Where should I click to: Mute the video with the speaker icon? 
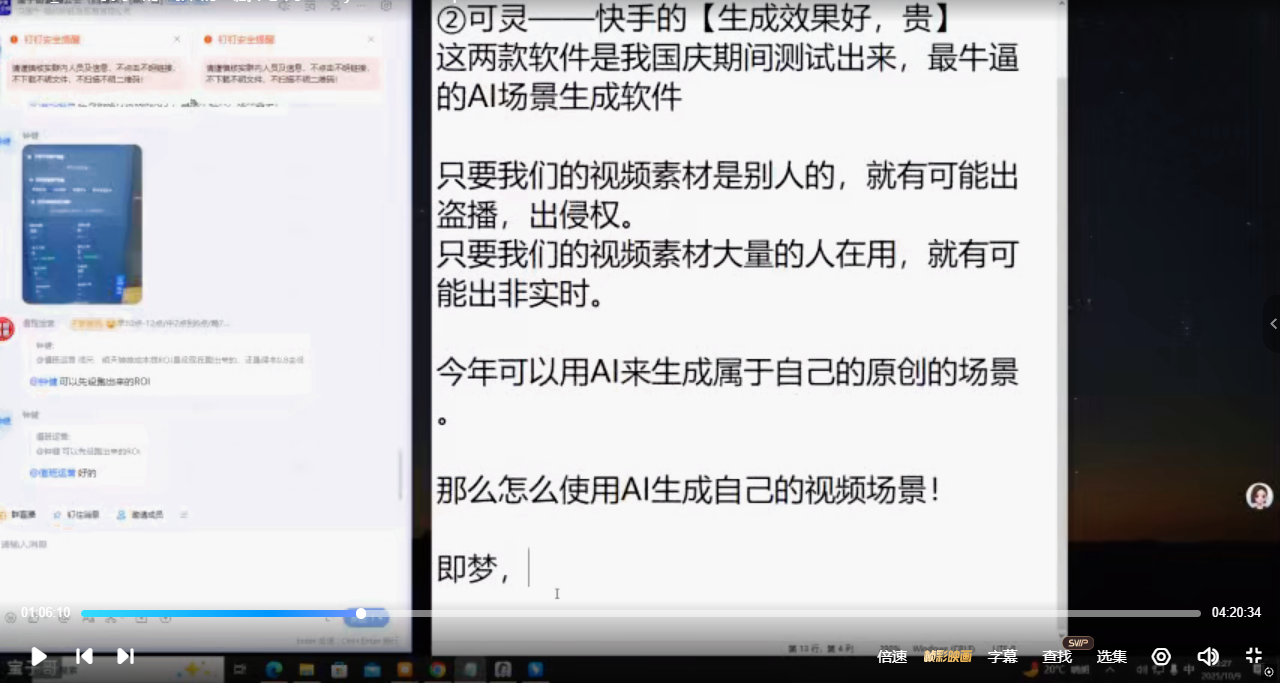tap(1207, 656)
